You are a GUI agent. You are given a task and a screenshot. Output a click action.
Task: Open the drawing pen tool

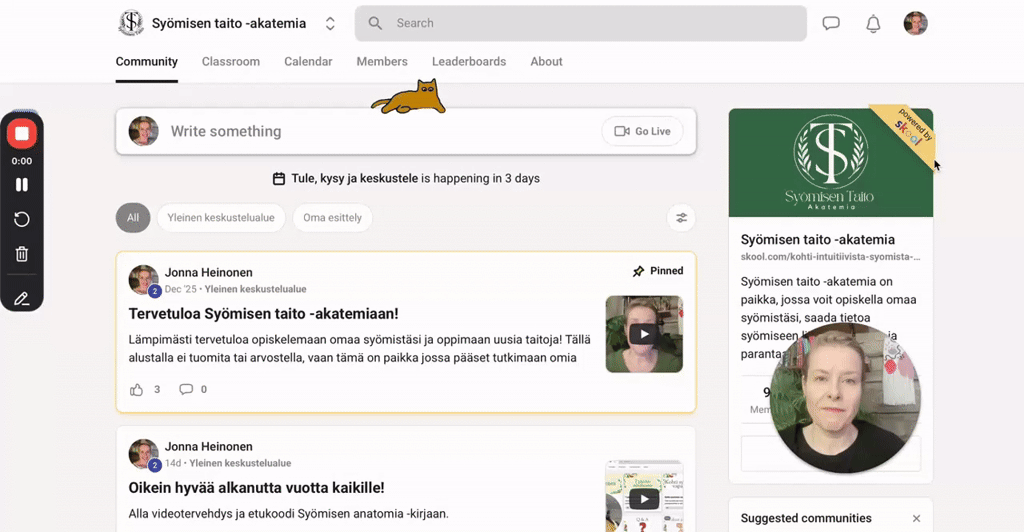(22, 299)
